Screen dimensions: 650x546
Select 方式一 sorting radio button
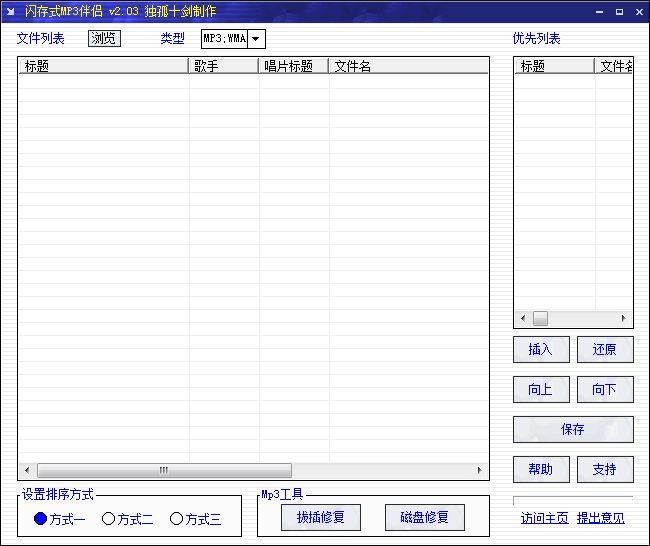[40, 519]
